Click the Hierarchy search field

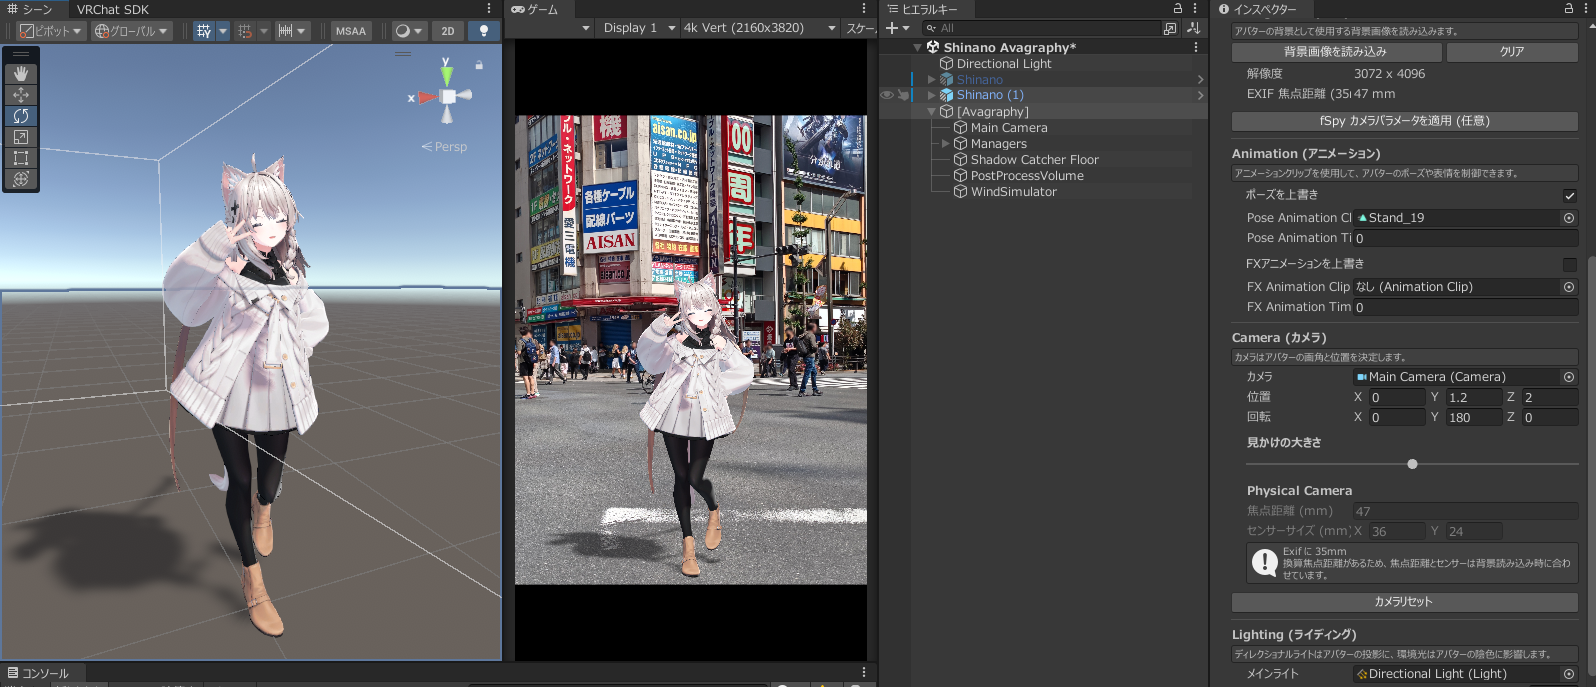pos(1041,28)
